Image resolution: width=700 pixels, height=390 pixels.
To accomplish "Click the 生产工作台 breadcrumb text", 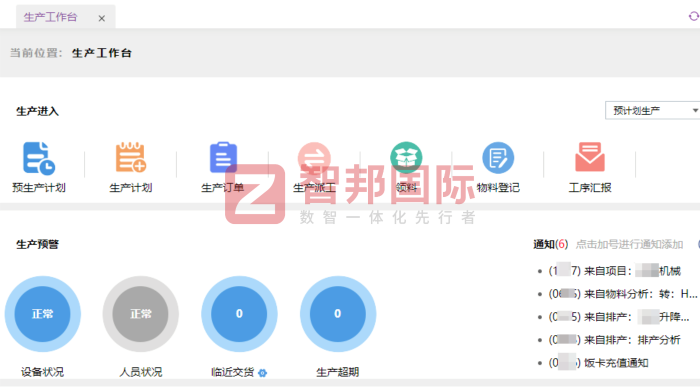I will pos(102,53).
